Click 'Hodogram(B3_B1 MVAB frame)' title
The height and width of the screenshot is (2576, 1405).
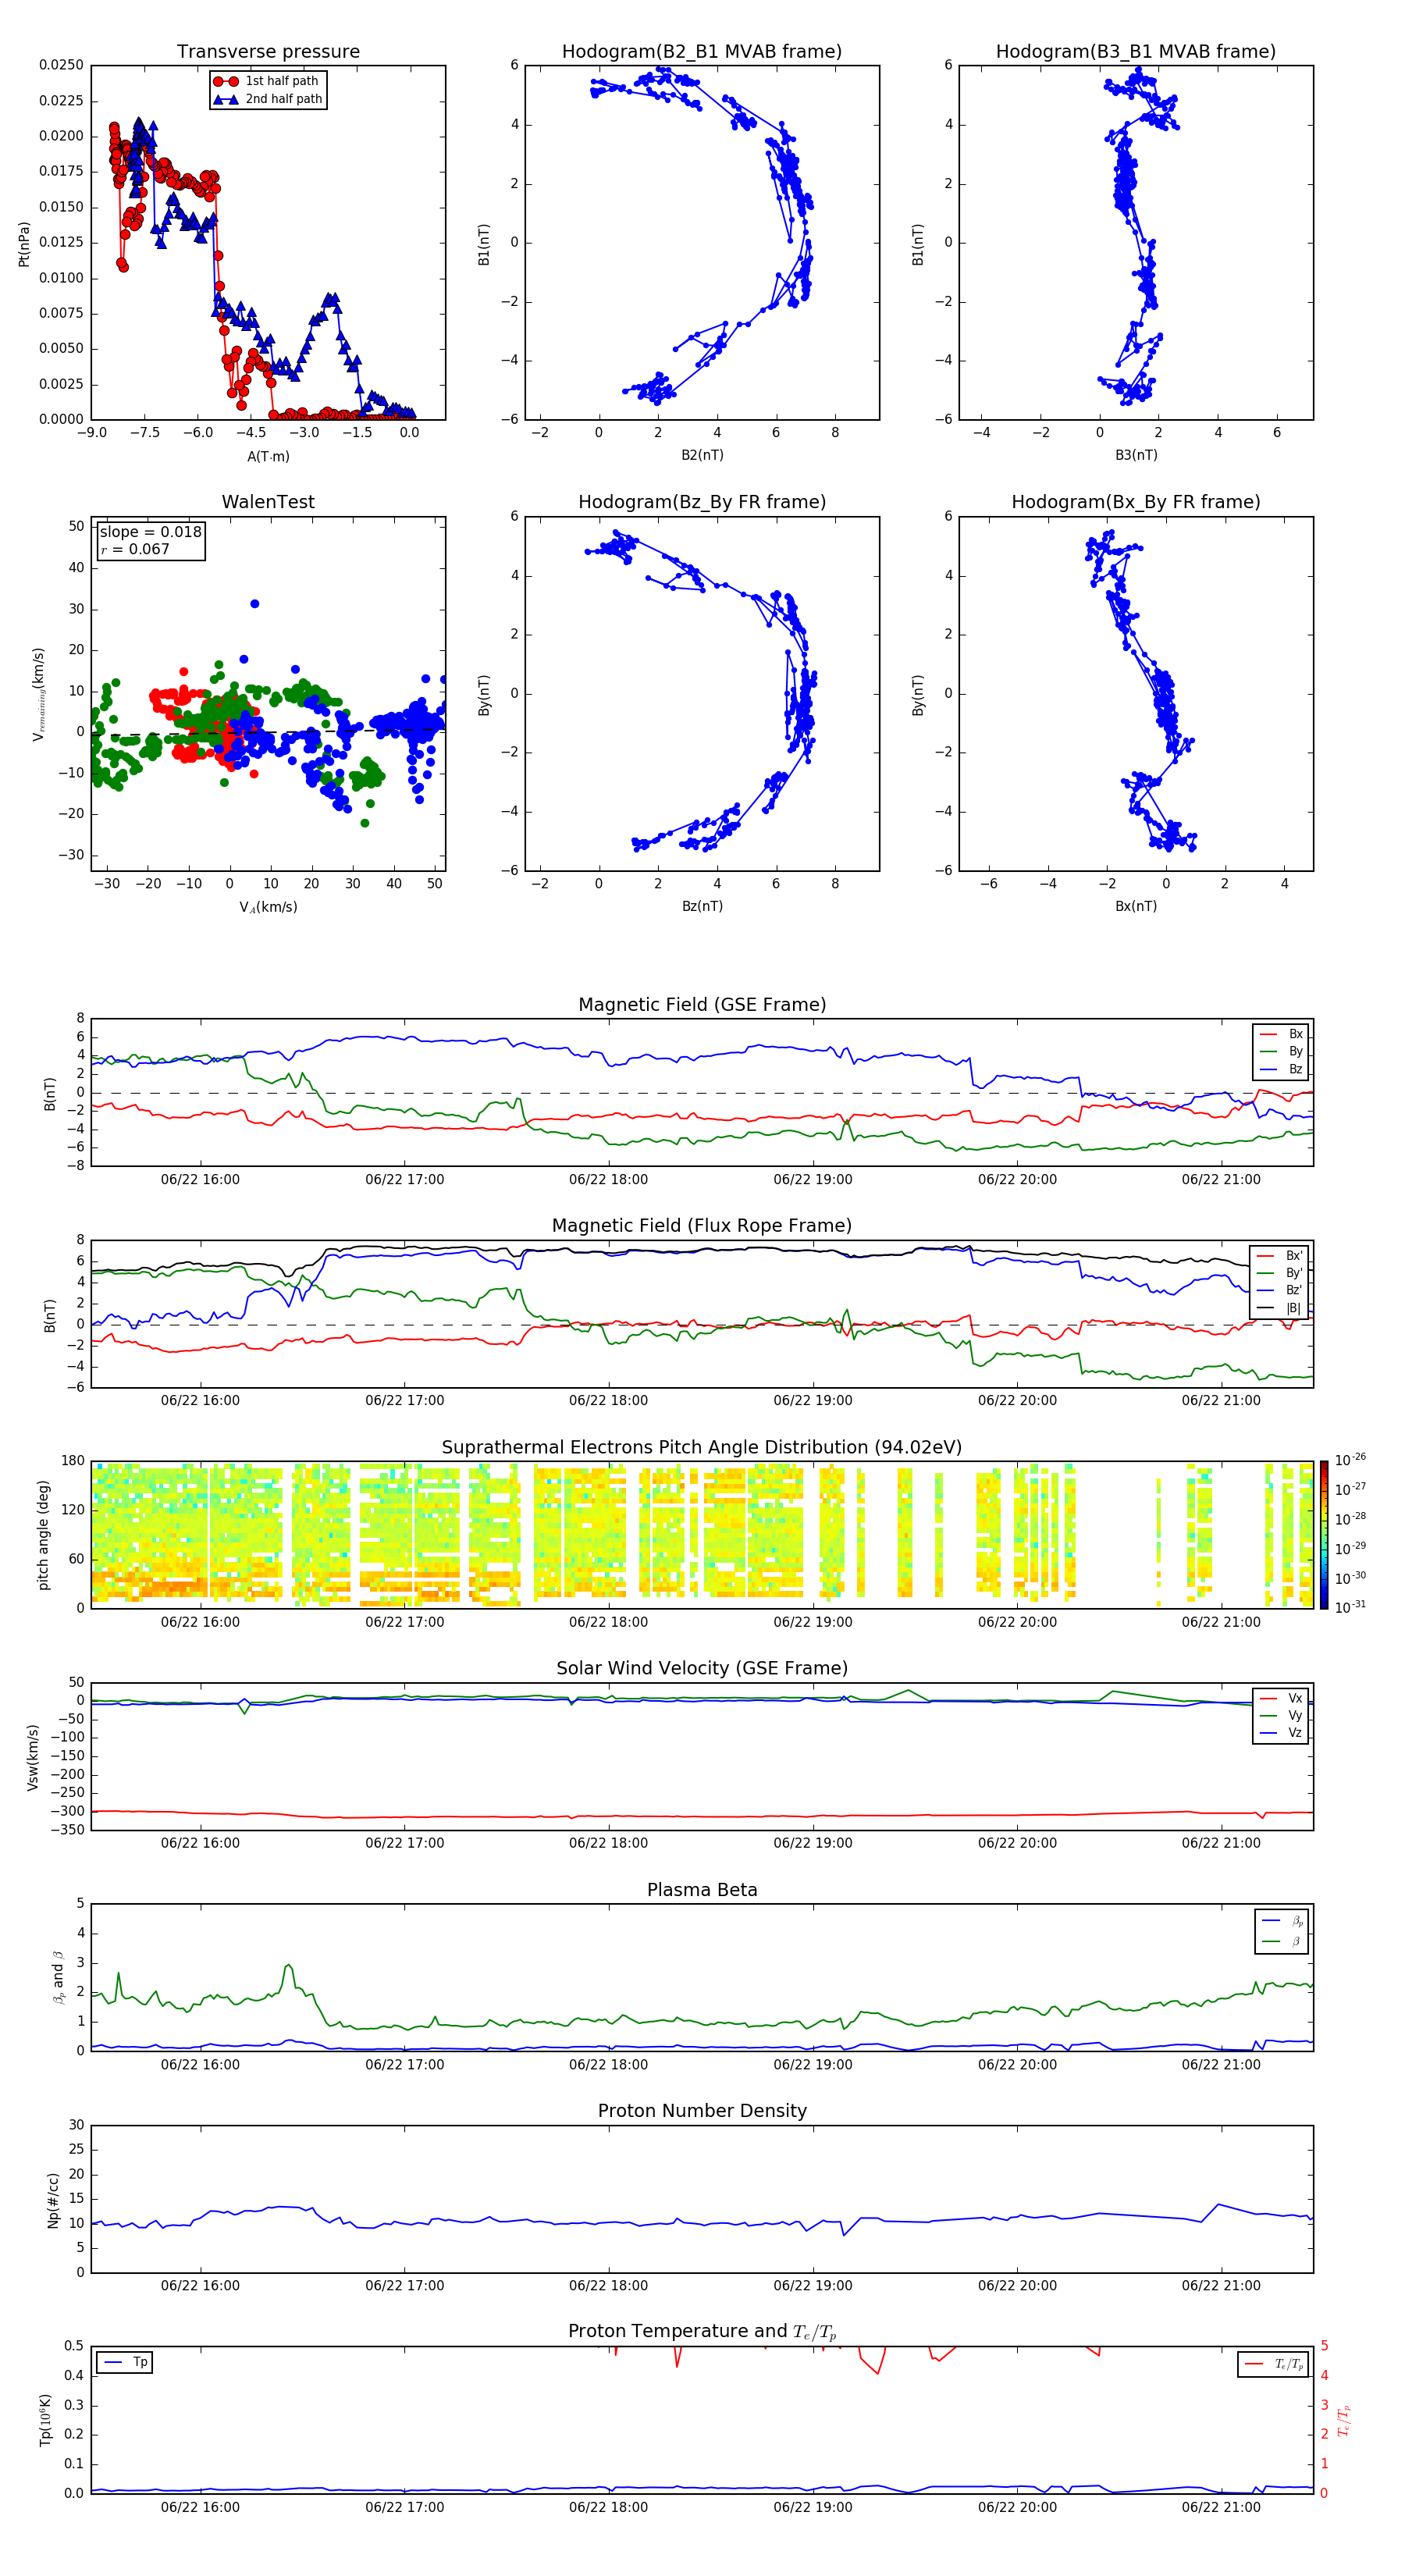1136,52
